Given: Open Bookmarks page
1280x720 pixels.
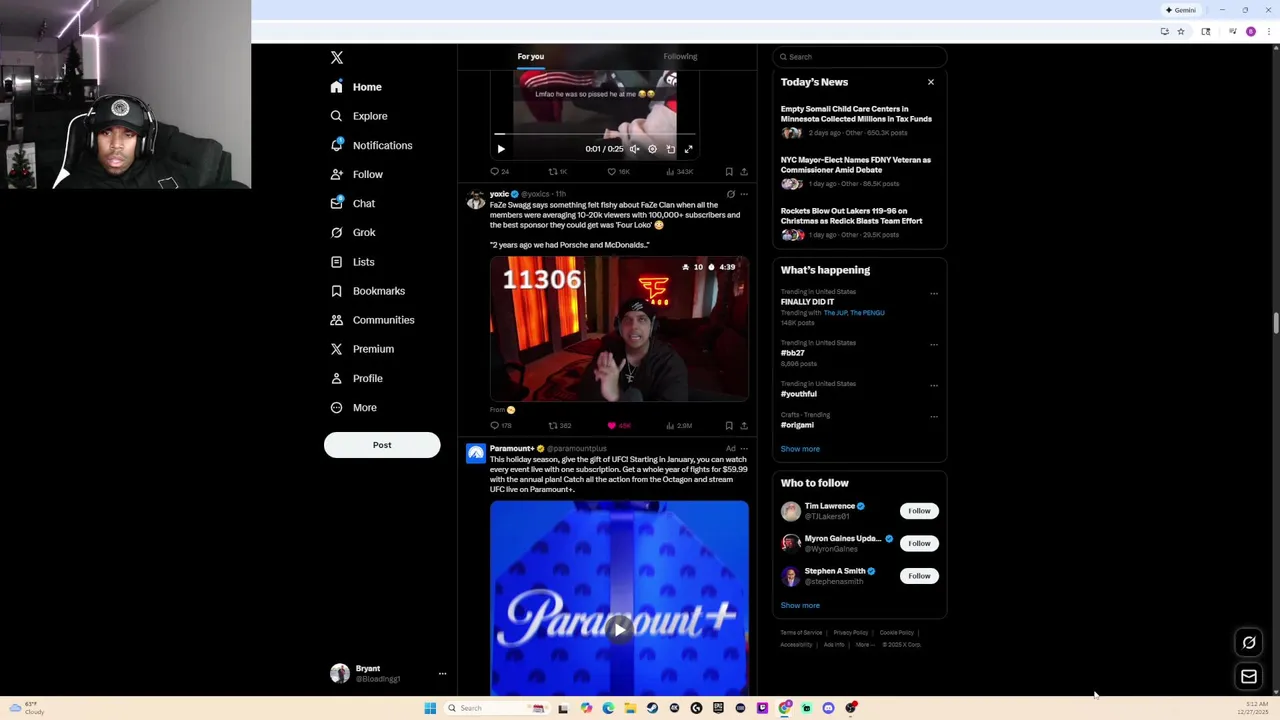Looking at the screenshot, I should click(368, 291).
